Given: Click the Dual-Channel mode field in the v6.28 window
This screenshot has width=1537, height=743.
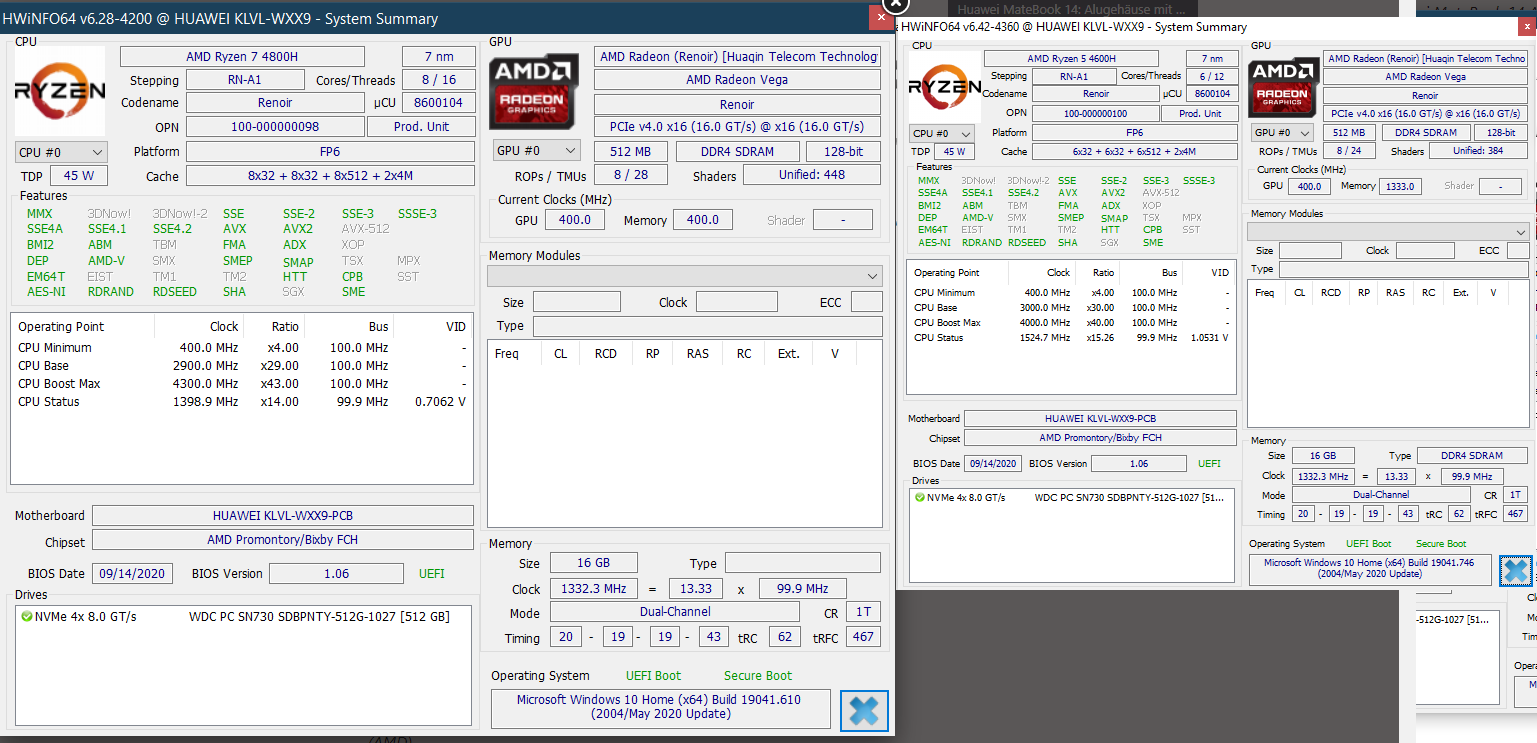Looking at the screenshot, I should coord(675,612).
